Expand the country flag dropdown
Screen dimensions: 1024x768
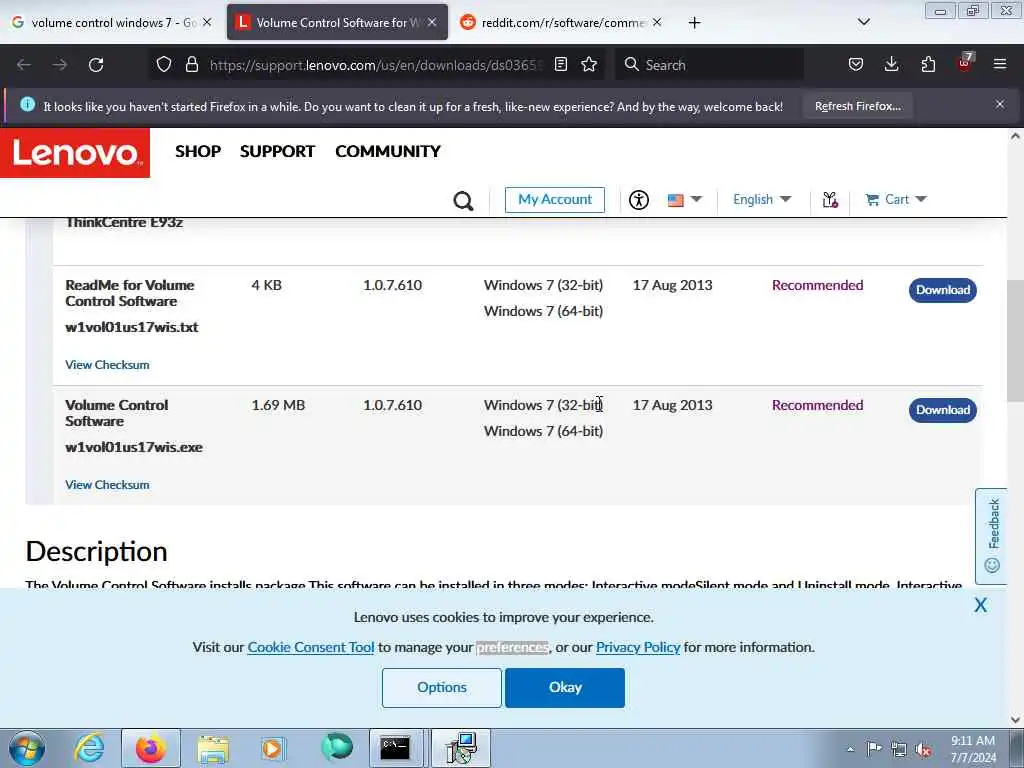(x=684, y=199)
